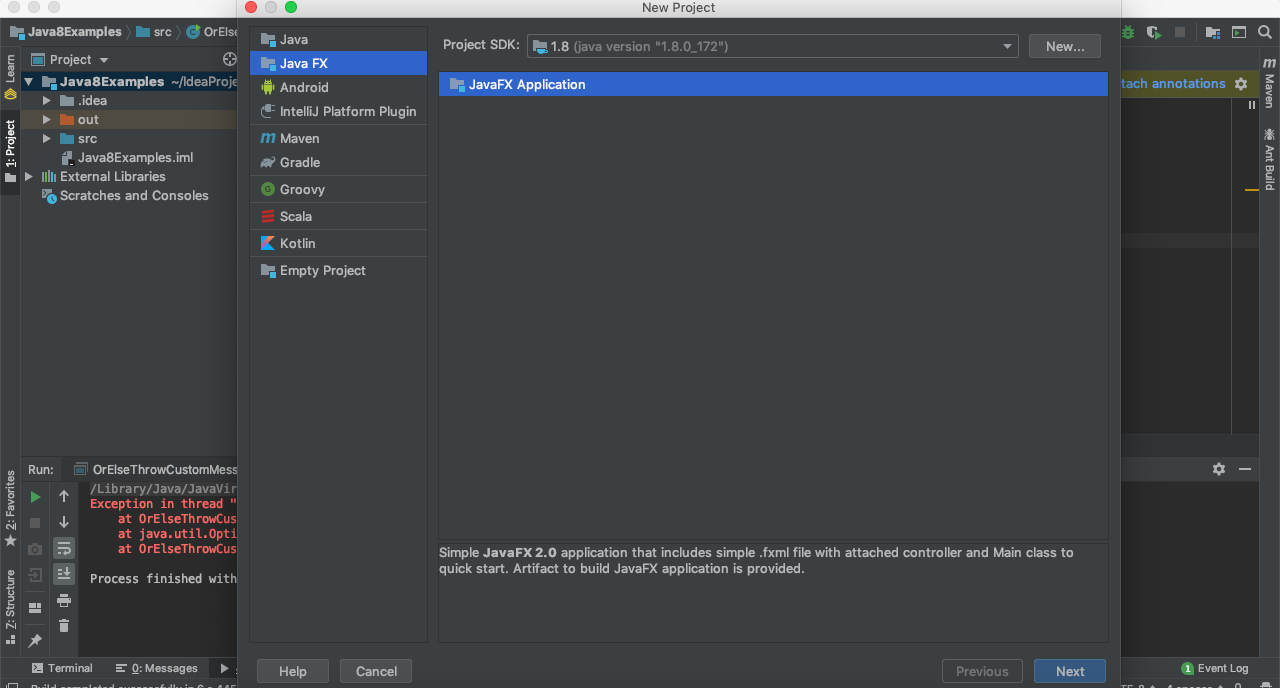The width and height of the screenshot is (1280, 688).
Task: Click the annotations banner gear icon
Action: click(x=1241, y=84)
